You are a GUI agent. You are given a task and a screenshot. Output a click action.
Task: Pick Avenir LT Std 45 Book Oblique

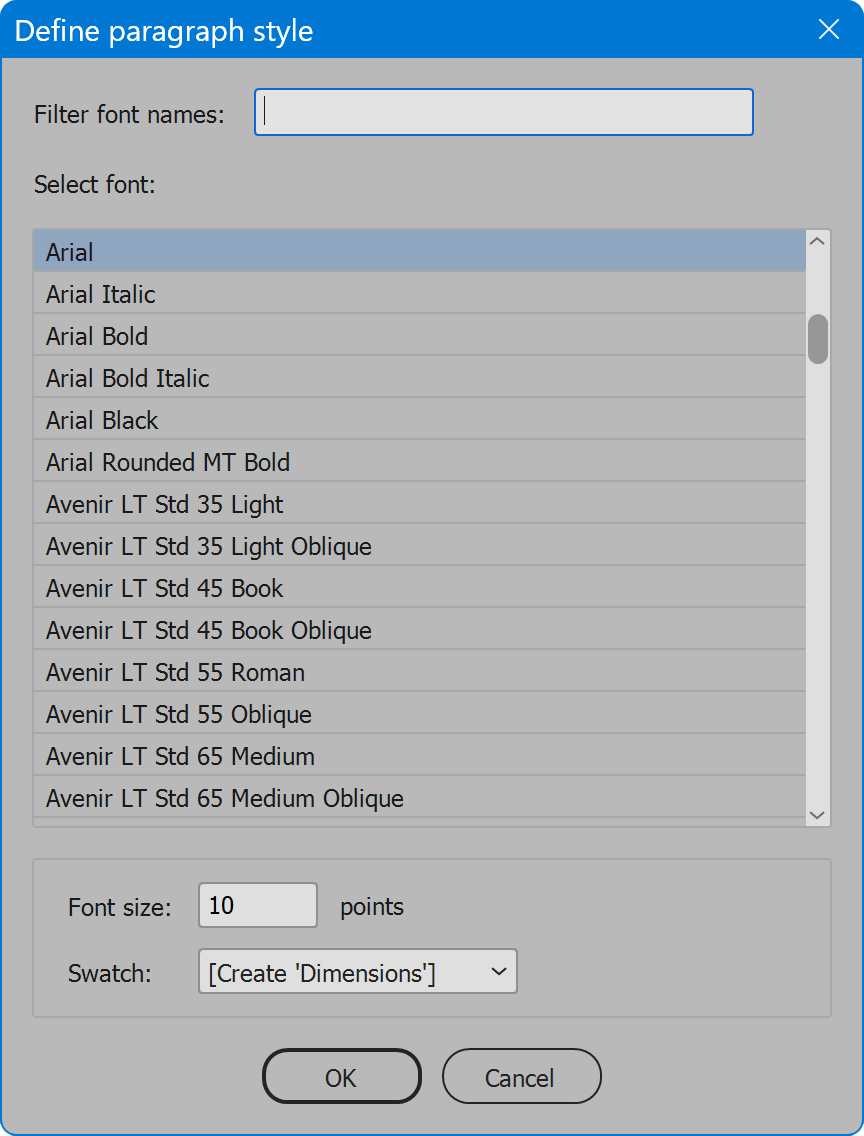click(419, 630)
